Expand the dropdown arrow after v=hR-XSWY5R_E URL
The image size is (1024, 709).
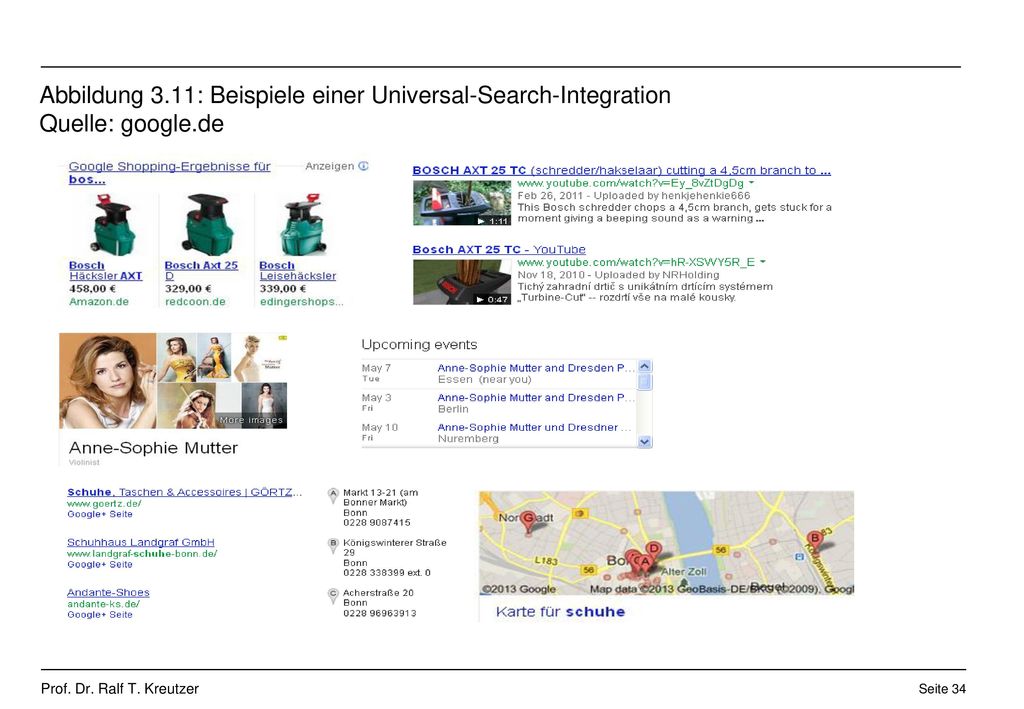coord(762,262)
